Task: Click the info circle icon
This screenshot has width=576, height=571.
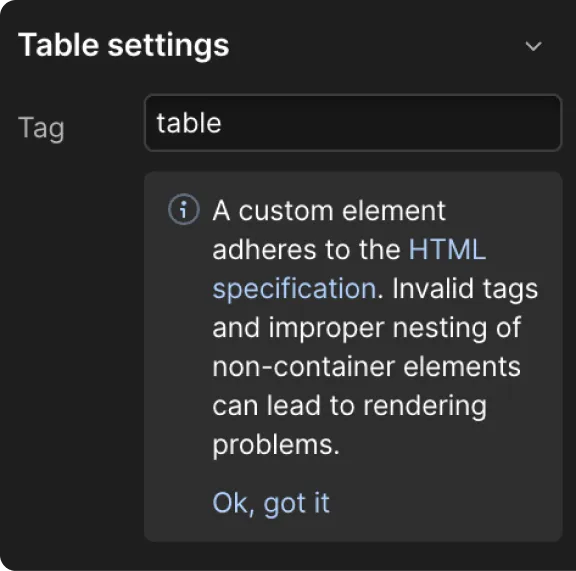Action: pyautogui.click(x=184, y=209)
